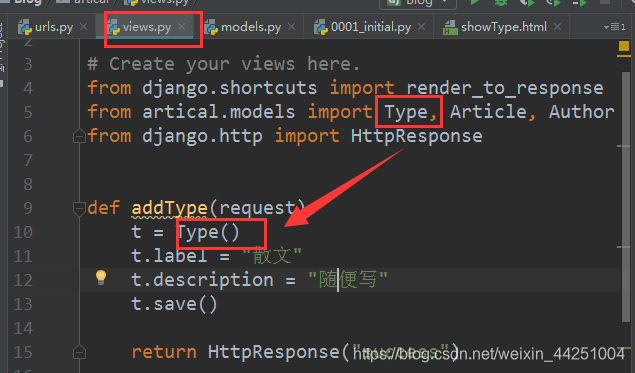The image size is (635, 373).
Task: Collapse the addType function fold at line 9
Action: [x=79, y=209]
